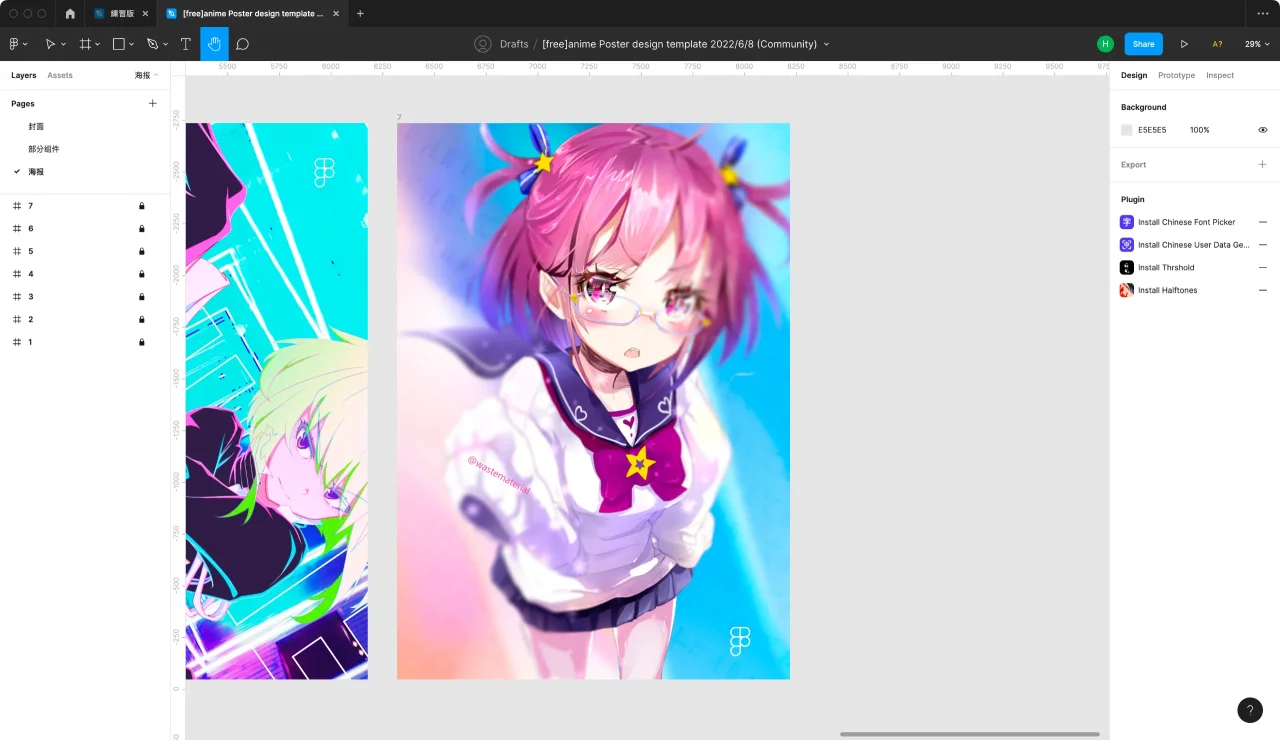
Task: Click the green H user avatar
Action: click(x=1105, y=44)
